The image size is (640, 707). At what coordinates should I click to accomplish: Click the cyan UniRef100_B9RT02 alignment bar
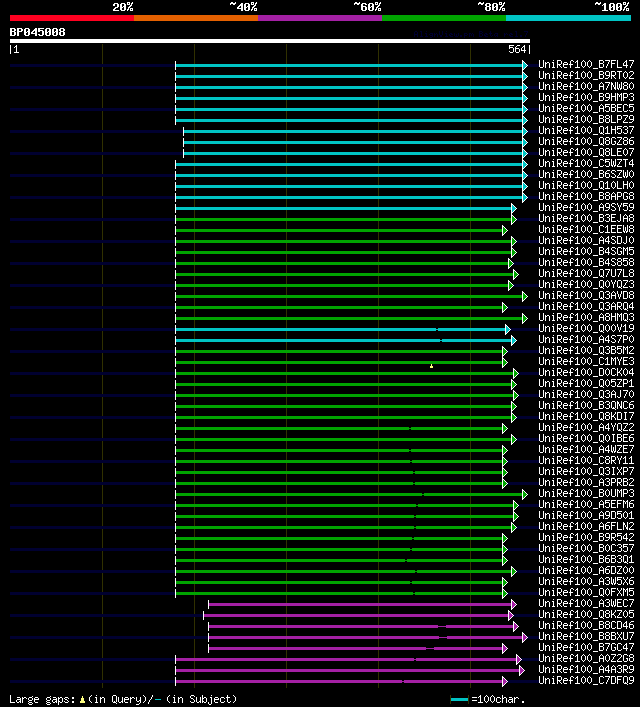point(349,77)
